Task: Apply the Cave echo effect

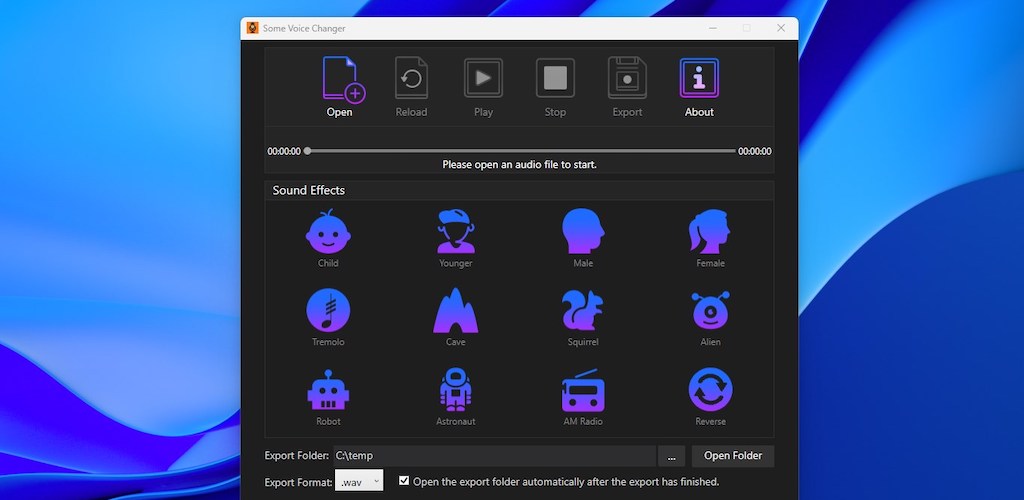Action: coord(455,311)
